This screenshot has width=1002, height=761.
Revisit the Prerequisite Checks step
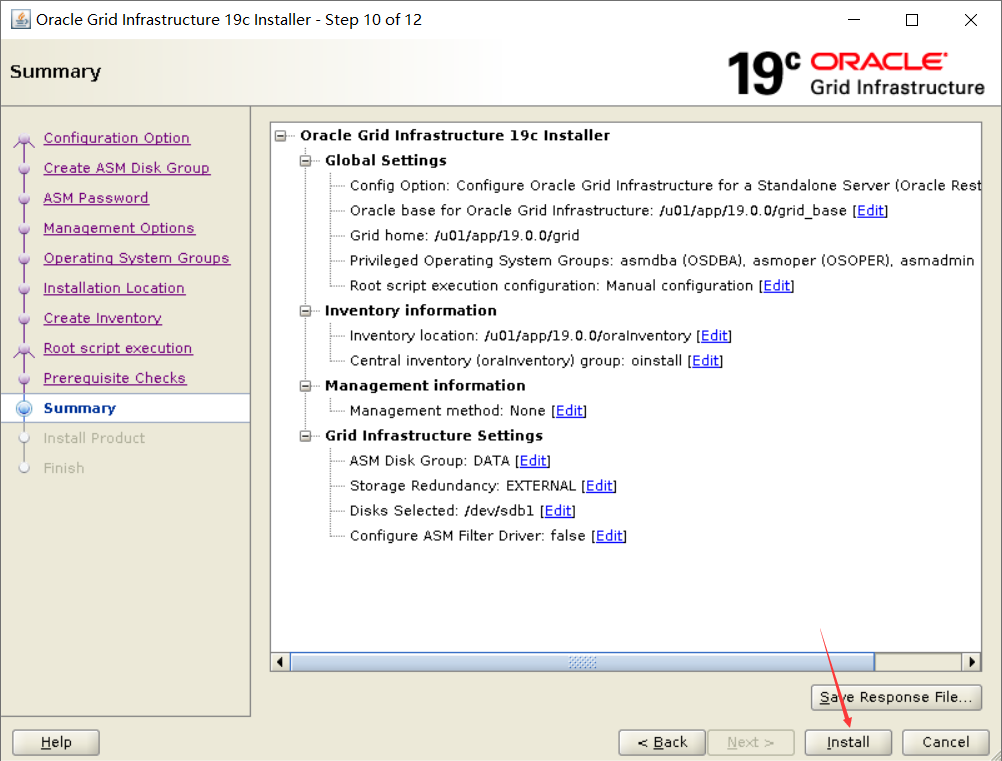[114, 378]
